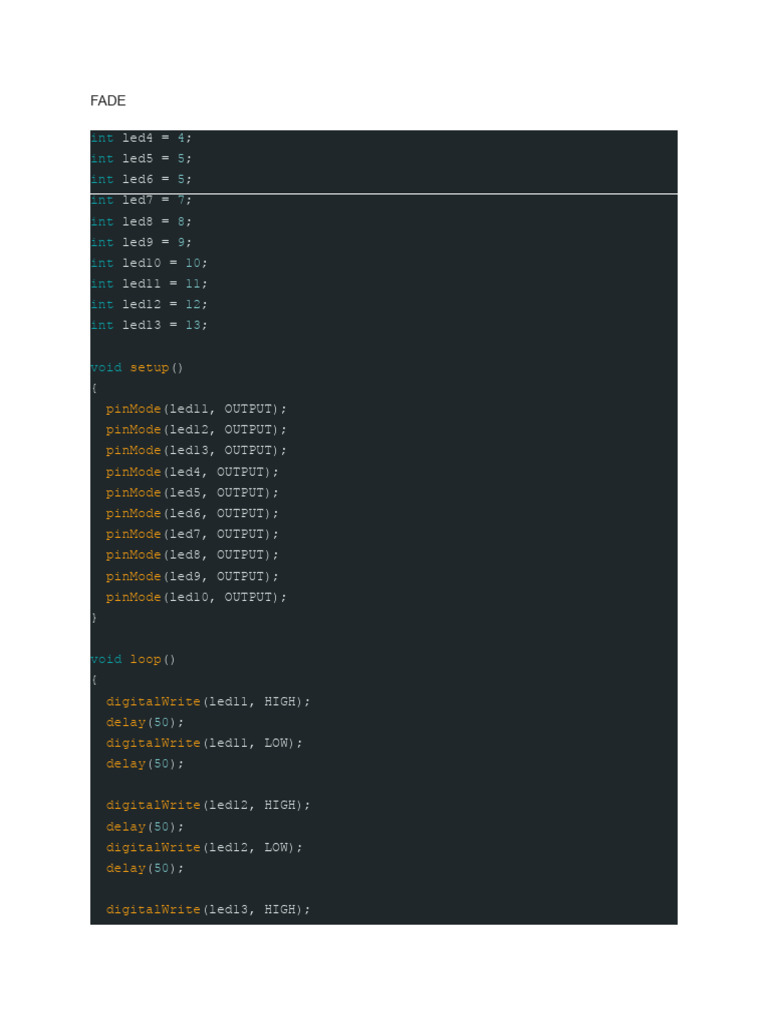Click the horizontal page-break line in code

click(x=400, y=194)
